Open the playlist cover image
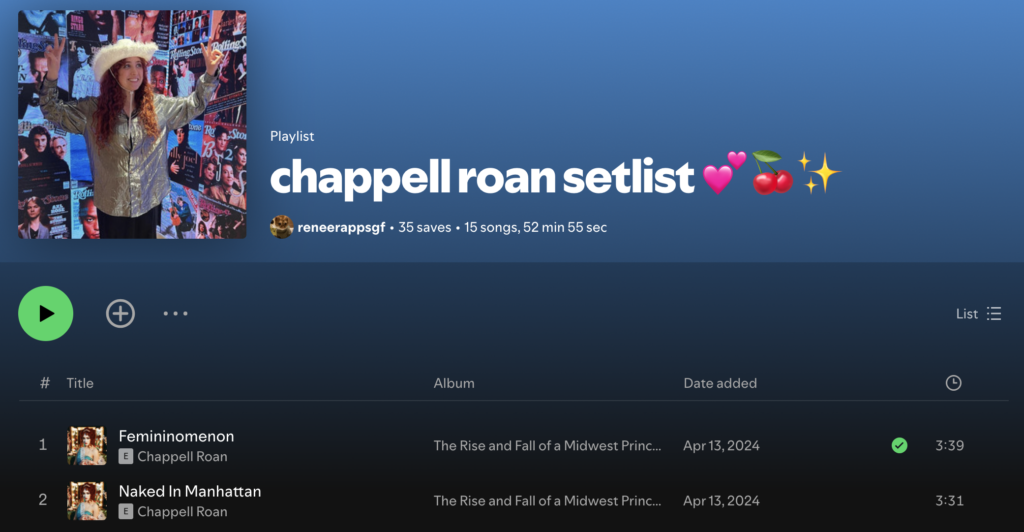Image resolution: width=1024 pixels, height=532 pixels. tap(132, 124)
